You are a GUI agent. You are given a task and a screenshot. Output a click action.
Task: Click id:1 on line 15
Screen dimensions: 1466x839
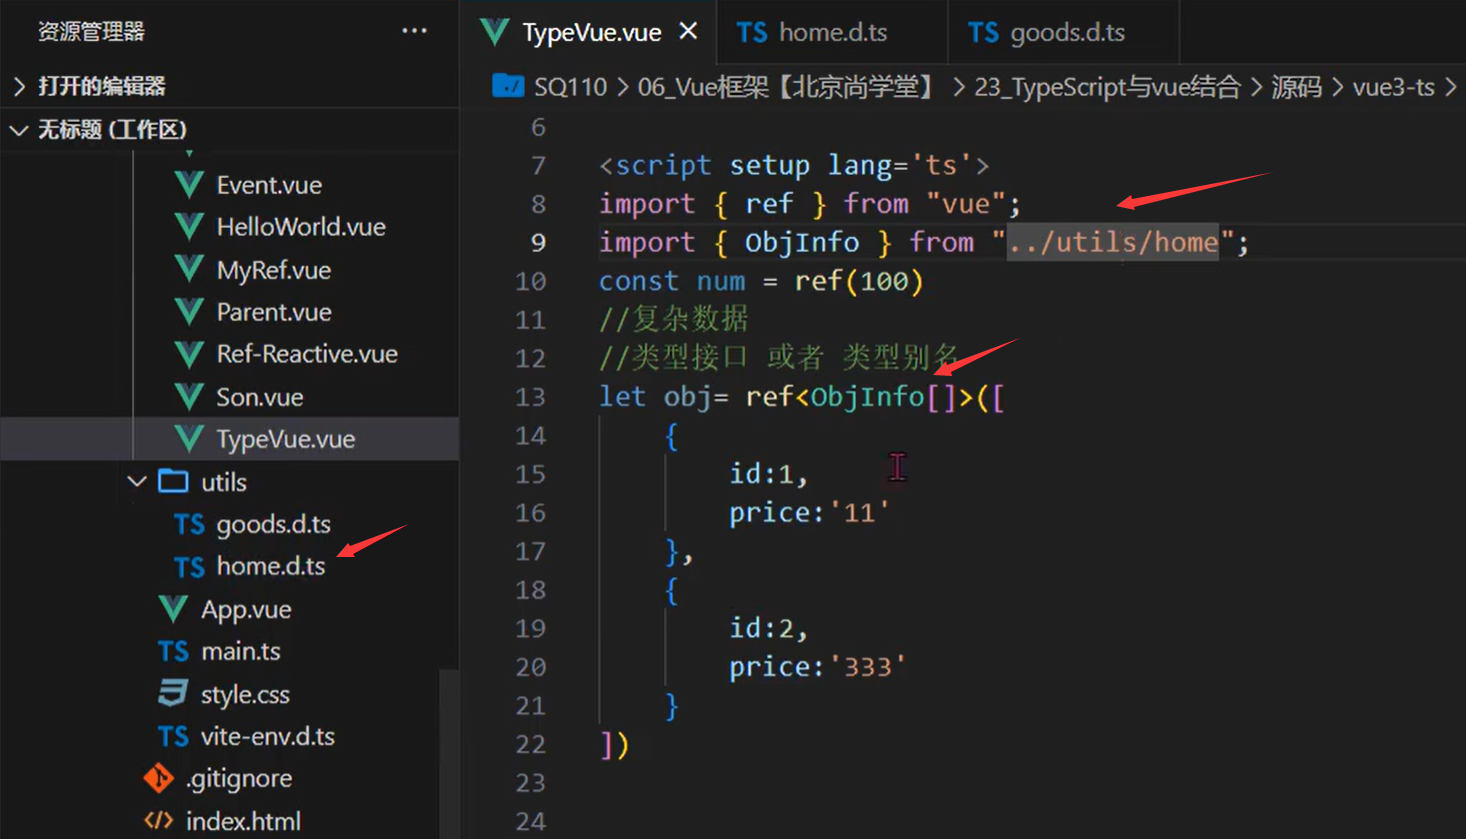pos(762,474)
